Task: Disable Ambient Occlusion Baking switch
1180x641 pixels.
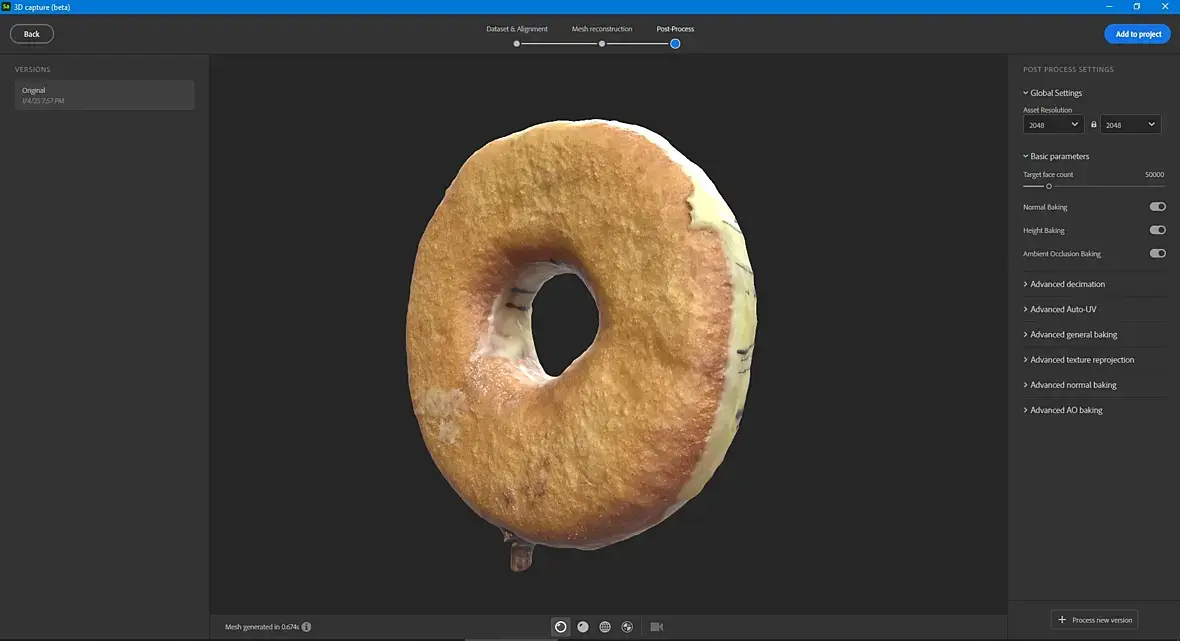Action: 1157,254
